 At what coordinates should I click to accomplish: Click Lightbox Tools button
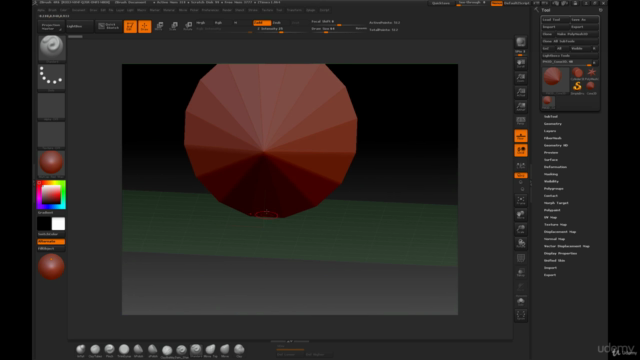click(x=570, y=56)
